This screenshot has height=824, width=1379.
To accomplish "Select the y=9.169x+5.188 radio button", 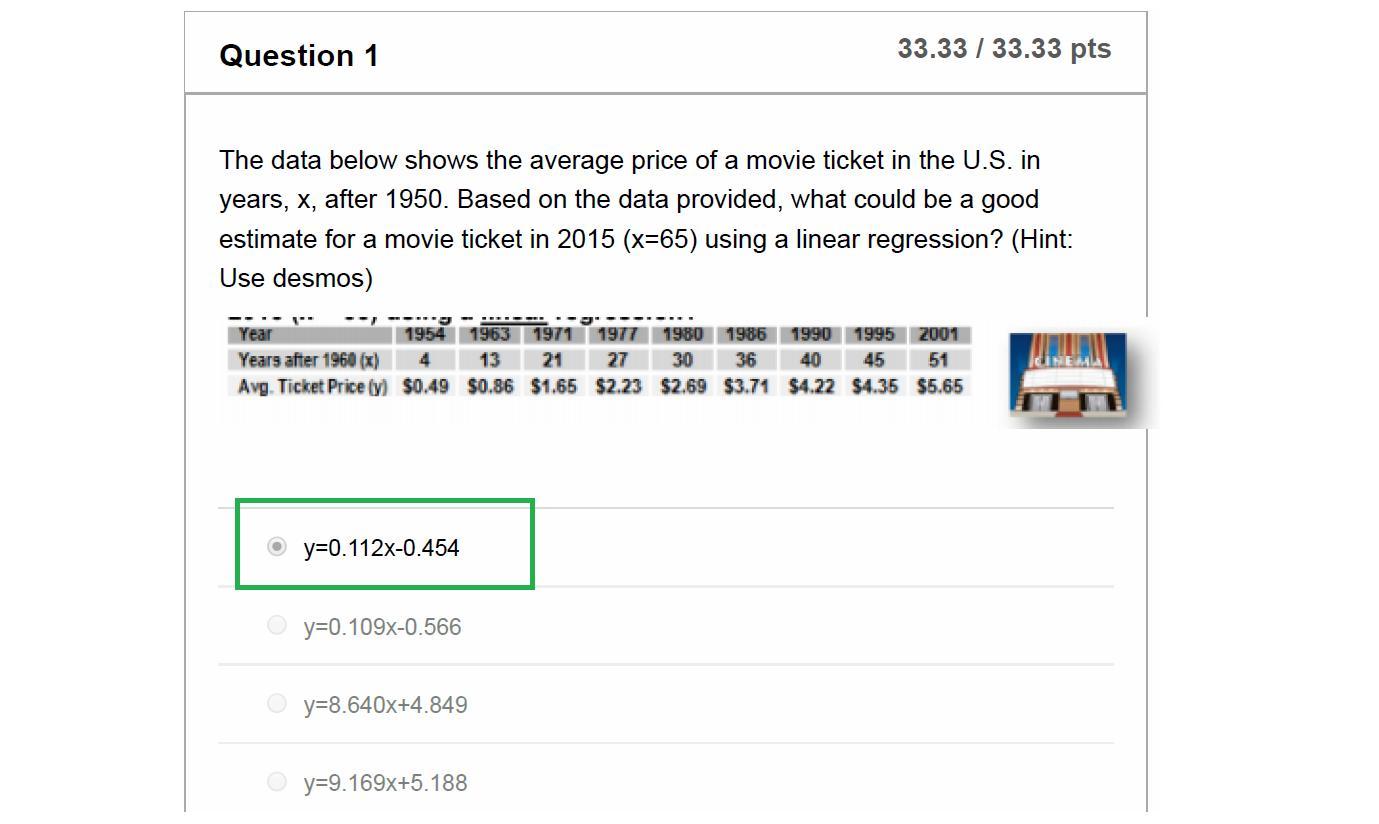I will 277,781.
